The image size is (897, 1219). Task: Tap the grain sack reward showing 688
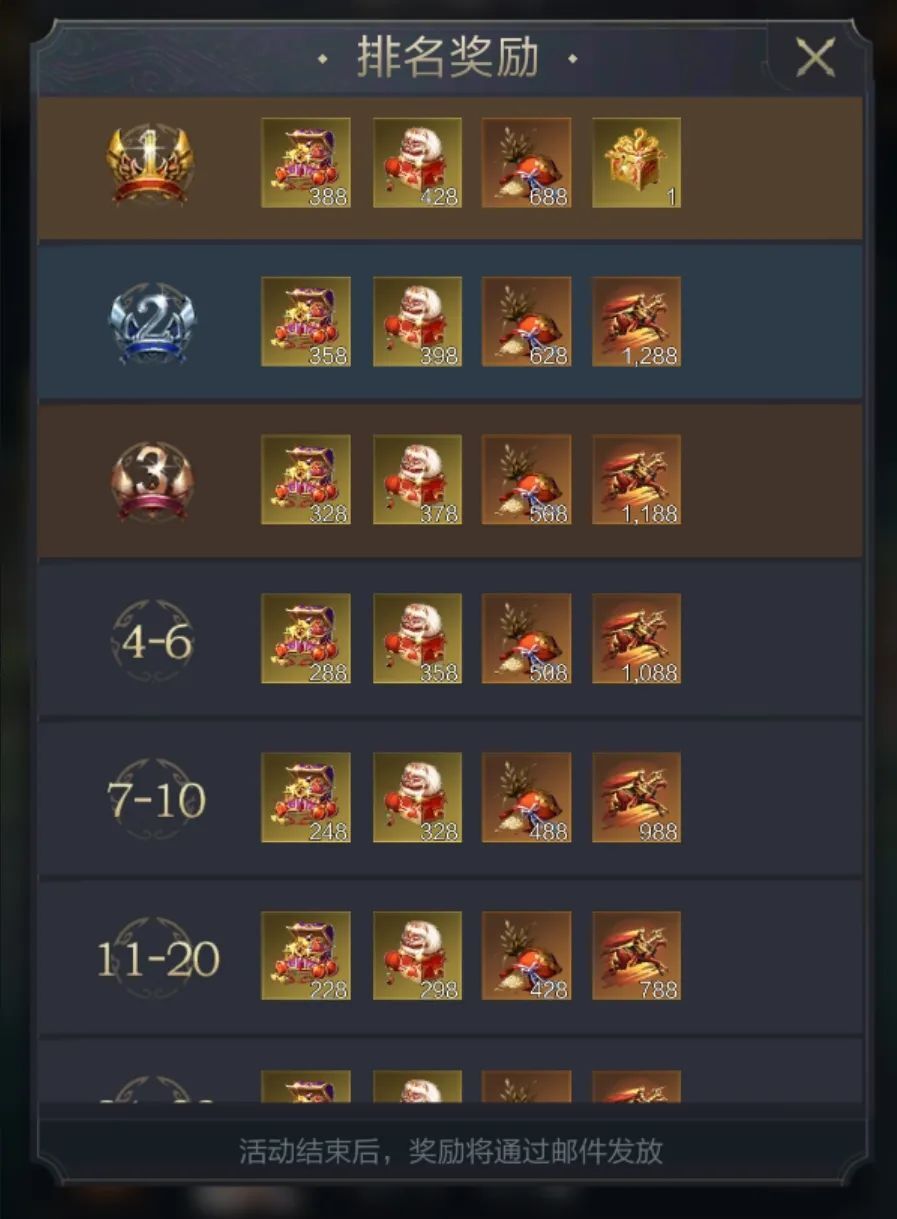[x=527, y=163]
